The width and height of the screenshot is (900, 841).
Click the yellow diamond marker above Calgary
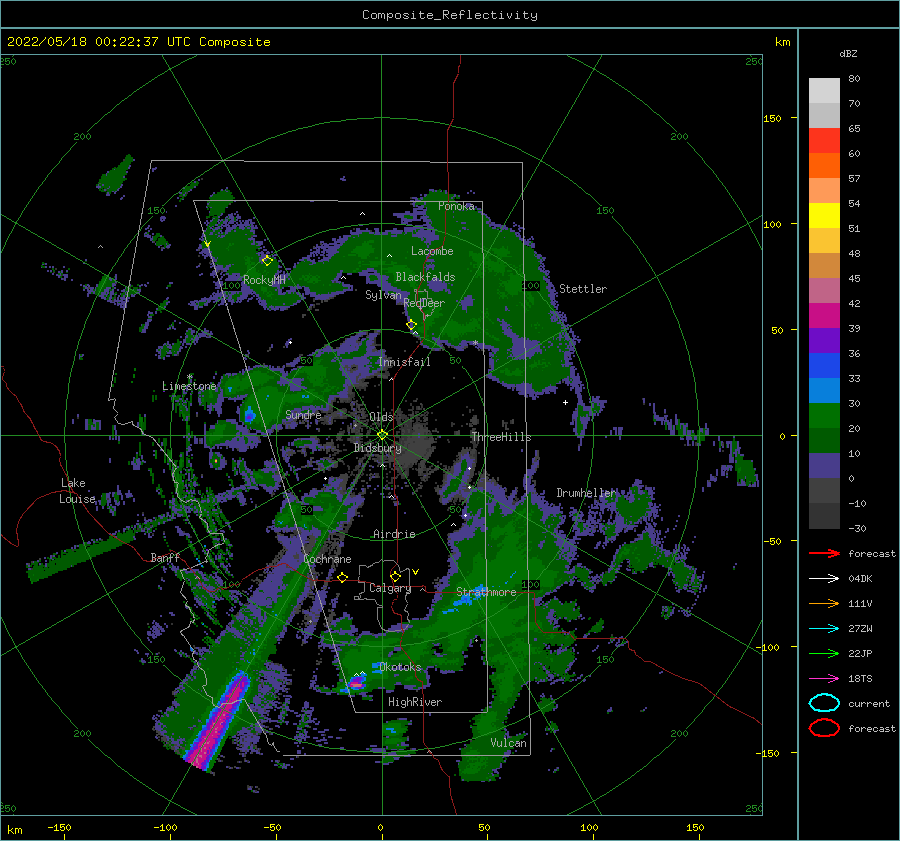[x=395, y=576]
